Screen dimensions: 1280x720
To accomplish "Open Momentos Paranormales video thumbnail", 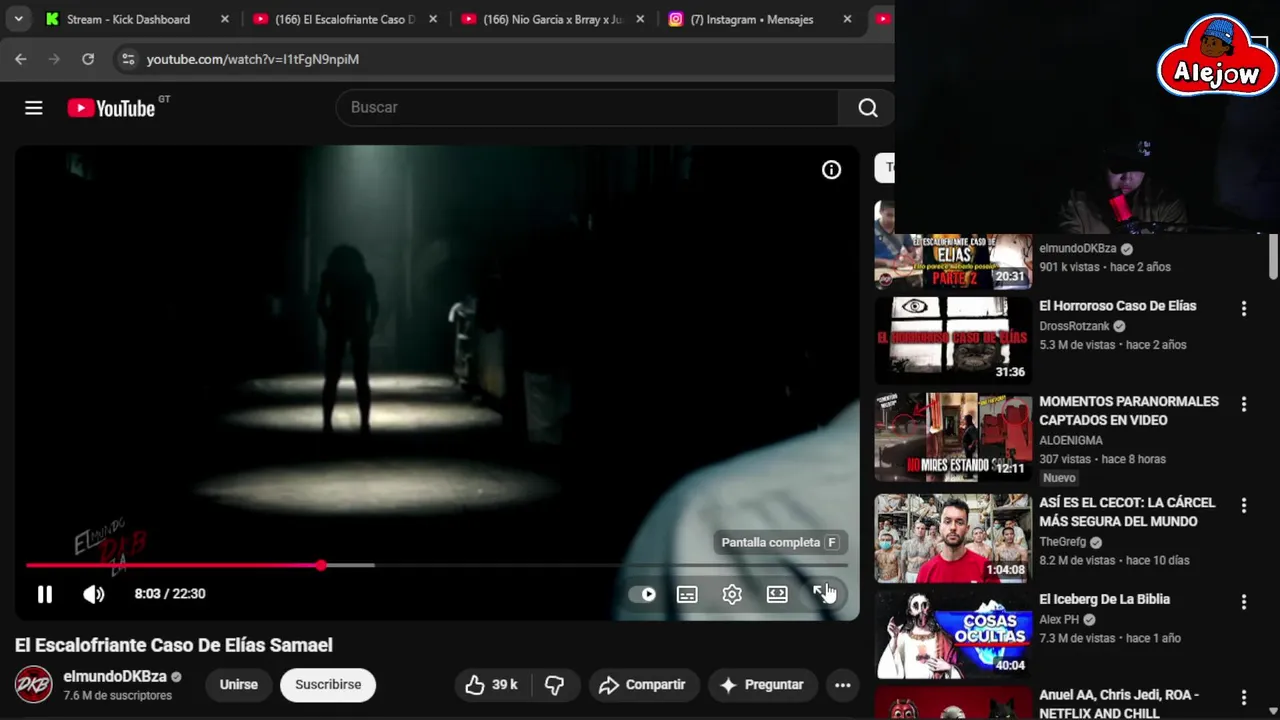I will coord(953,437).
